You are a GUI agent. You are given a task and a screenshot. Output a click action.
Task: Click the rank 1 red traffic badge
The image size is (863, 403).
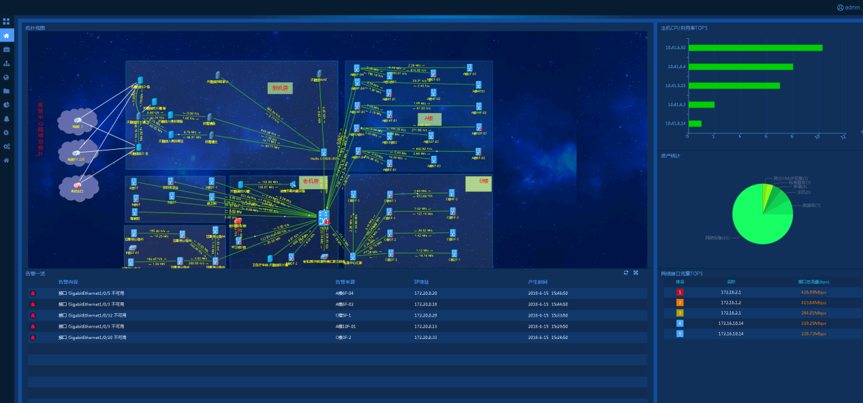pos(680,292)
